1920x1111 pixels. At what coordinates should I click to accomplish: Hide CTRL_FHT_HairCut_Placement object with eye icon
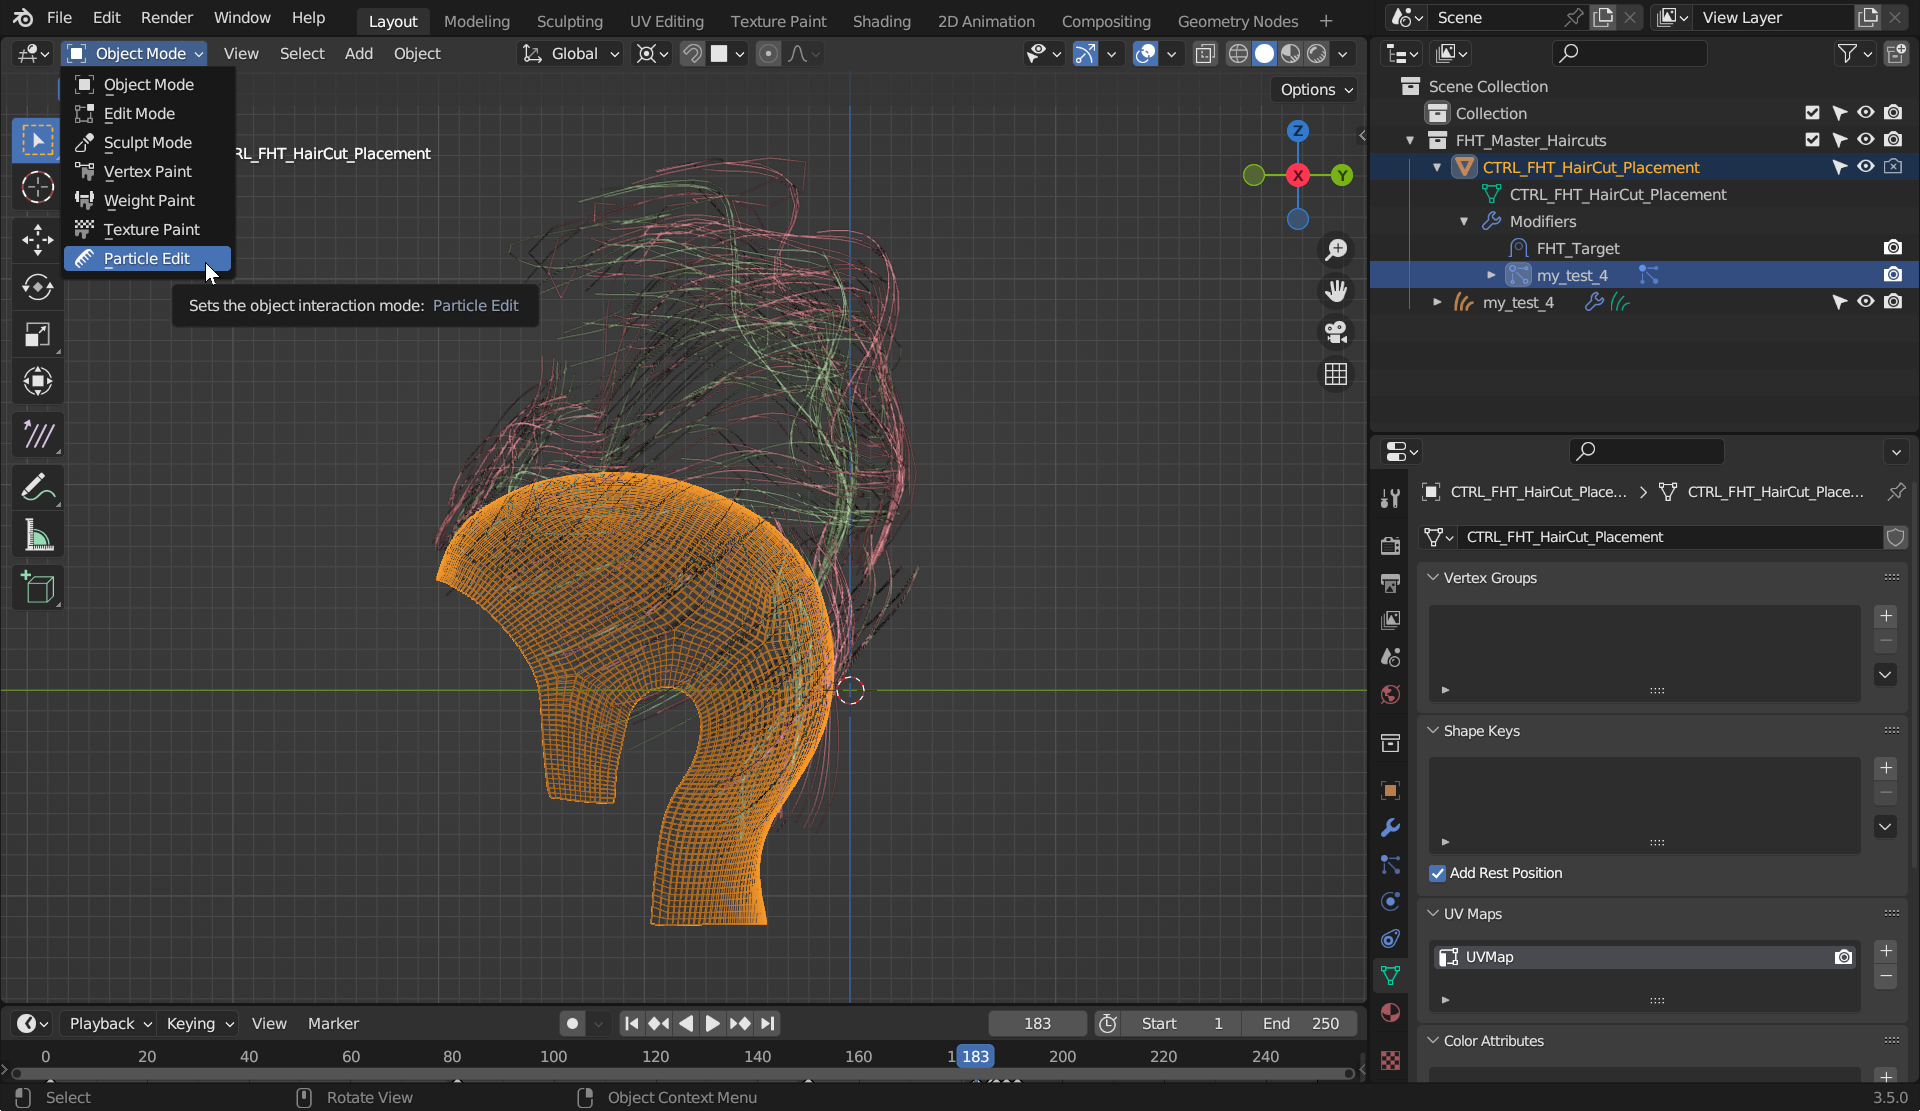pos(1866,167)
